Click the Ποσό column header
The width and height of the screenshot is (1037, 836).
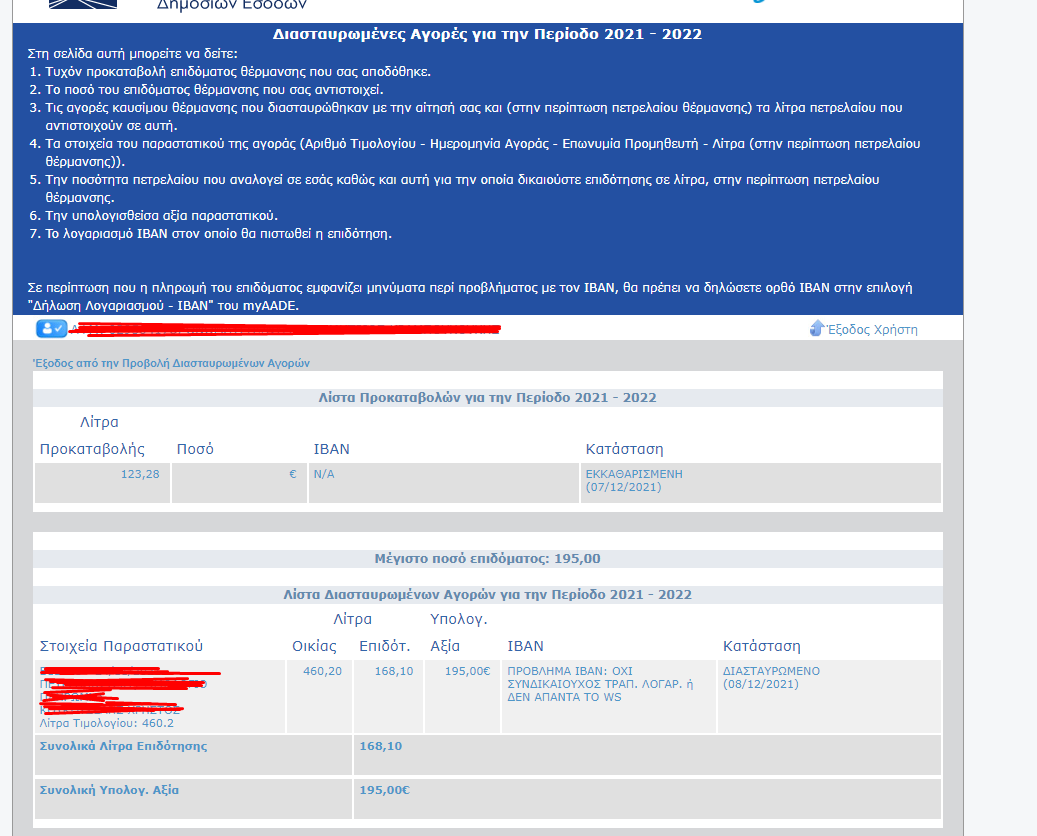tap(195, 449)
